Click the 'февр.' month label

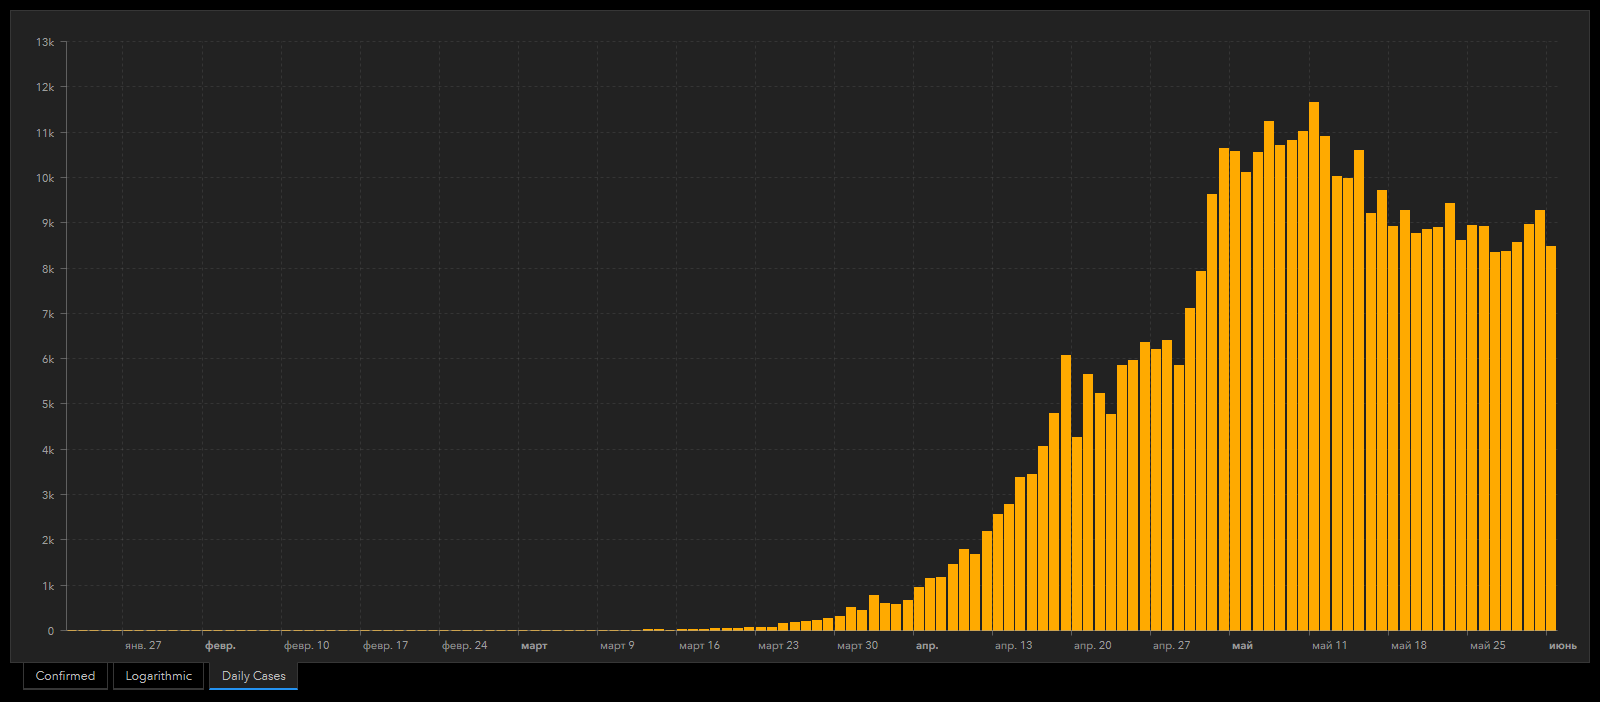[x=221, y=645]
